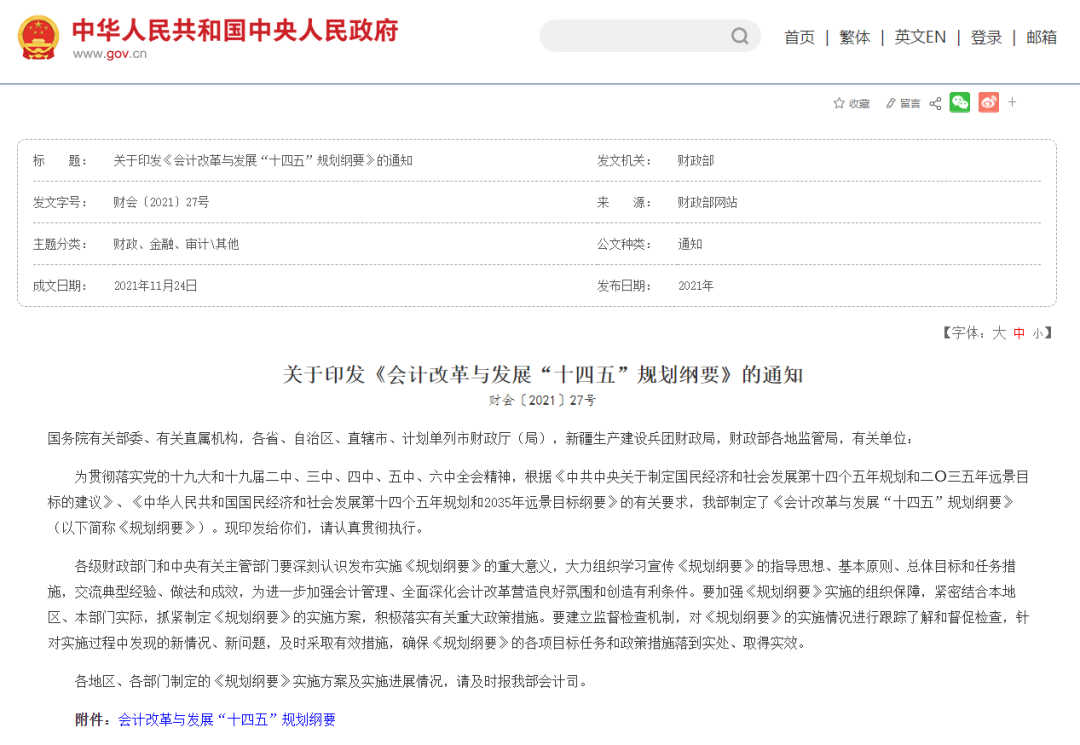The image size is (1080, 745).
Task: Click the plus icon for more sharing options
Action: (x=1012, y=102)
